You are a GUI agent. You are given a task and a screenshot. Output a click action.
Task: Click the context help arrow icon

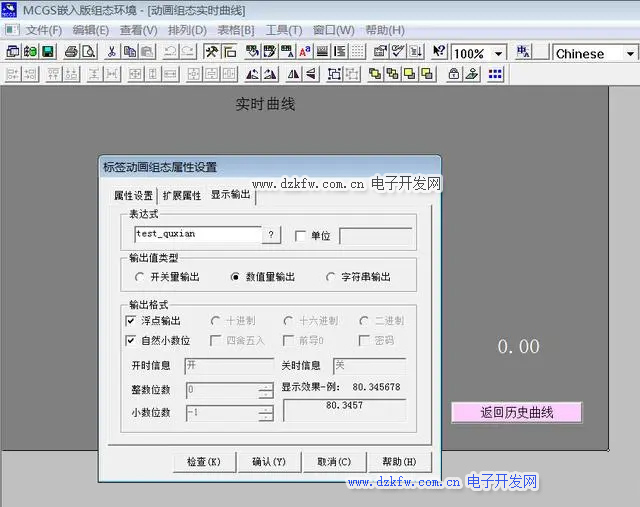436,52
